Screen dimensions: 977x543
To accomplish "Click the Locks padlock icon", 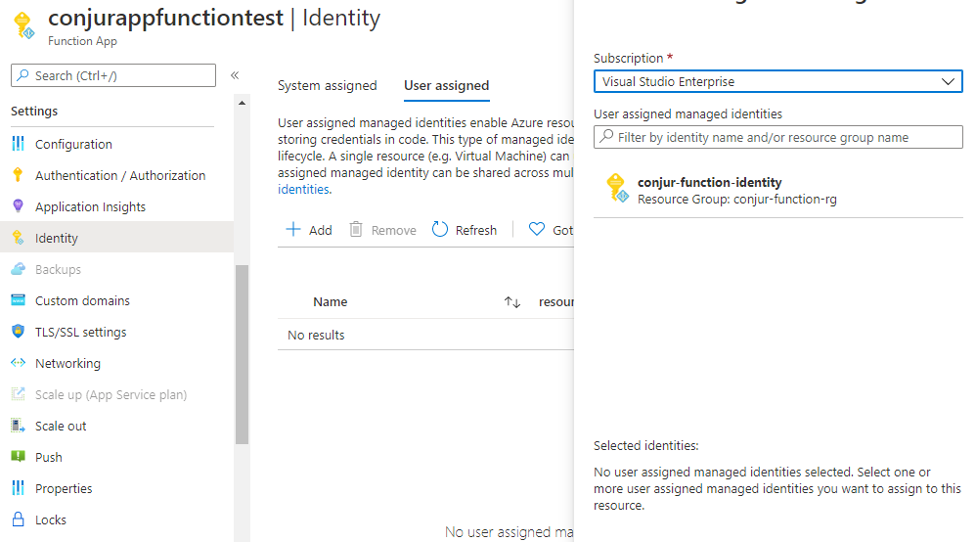I will (17, 520).
